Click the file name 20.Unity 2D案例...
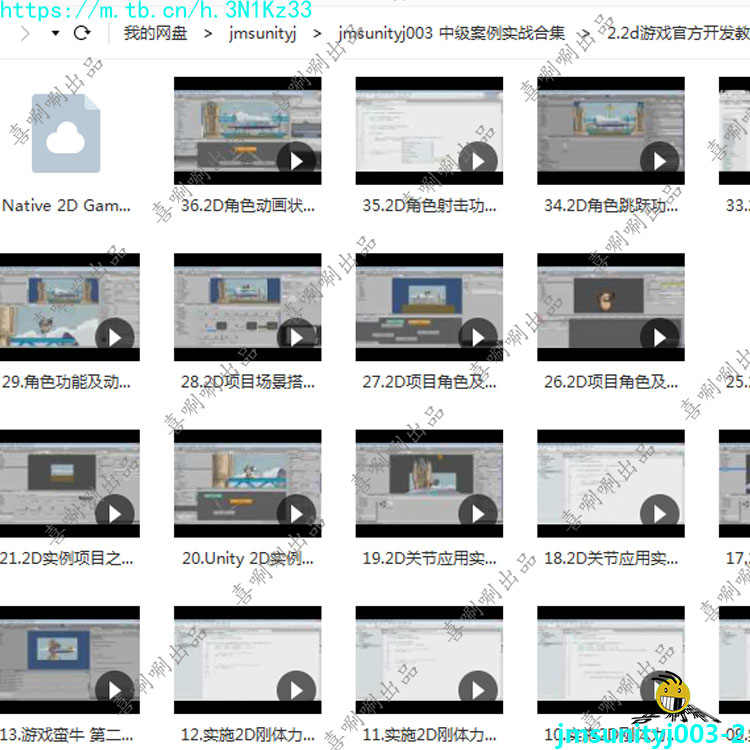Screen dimensions: 750x750 tap(248, 559)
